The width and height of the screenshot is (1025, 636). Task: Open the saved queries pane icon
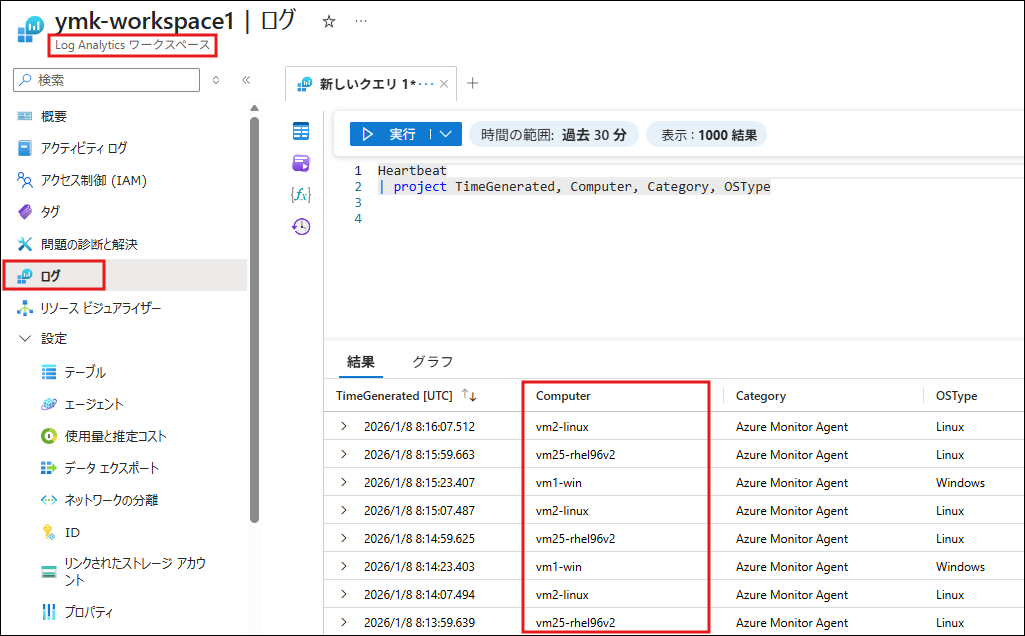(301, 163)
